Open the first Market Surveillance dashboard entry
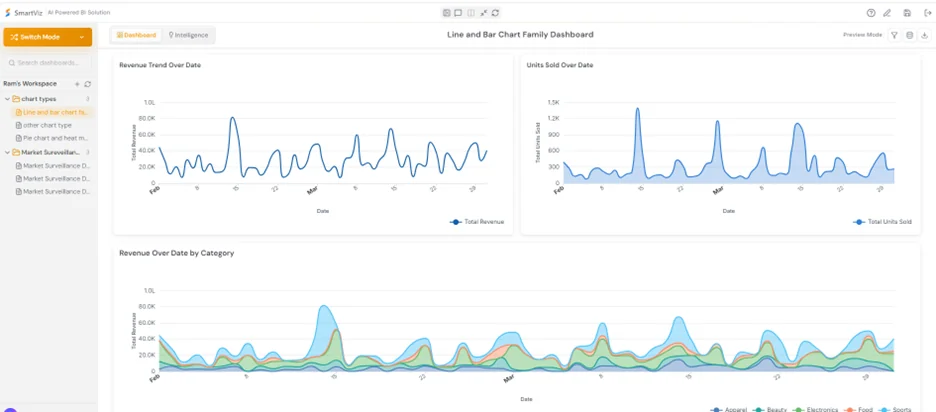The image size is (936, 412). pyautogui.click(x=52, y=165)
